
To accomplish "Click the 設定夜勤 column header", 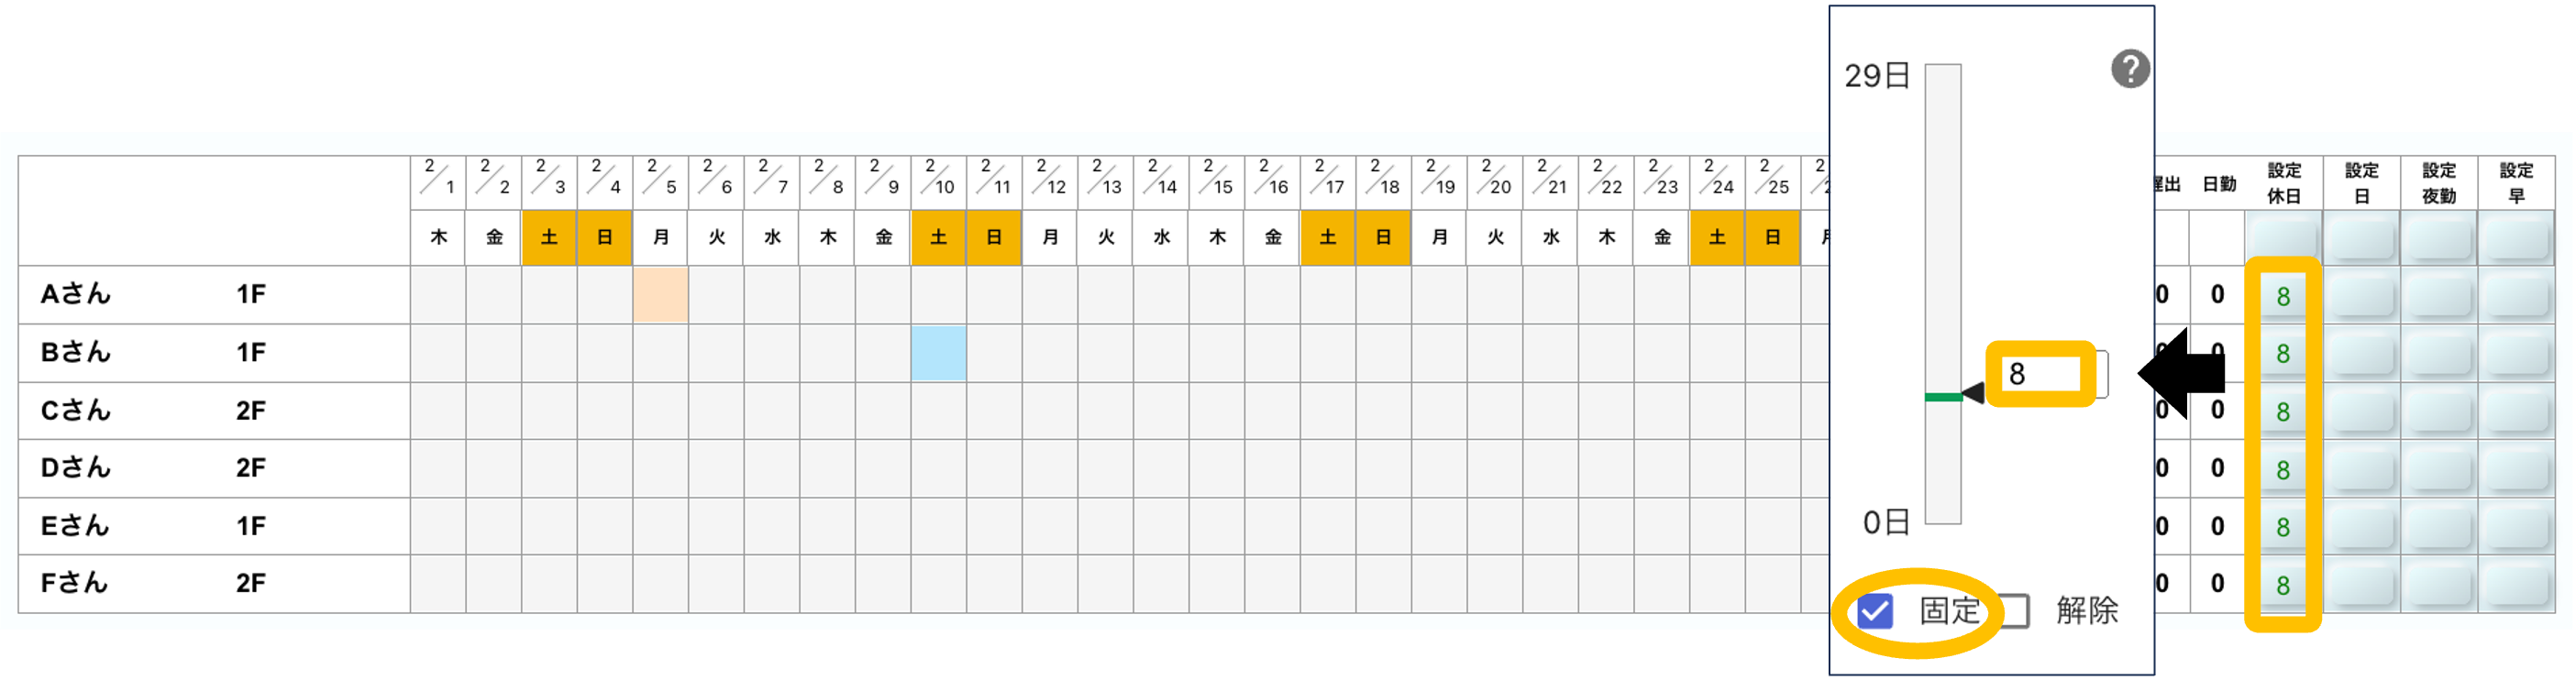I will point(2439,183).
